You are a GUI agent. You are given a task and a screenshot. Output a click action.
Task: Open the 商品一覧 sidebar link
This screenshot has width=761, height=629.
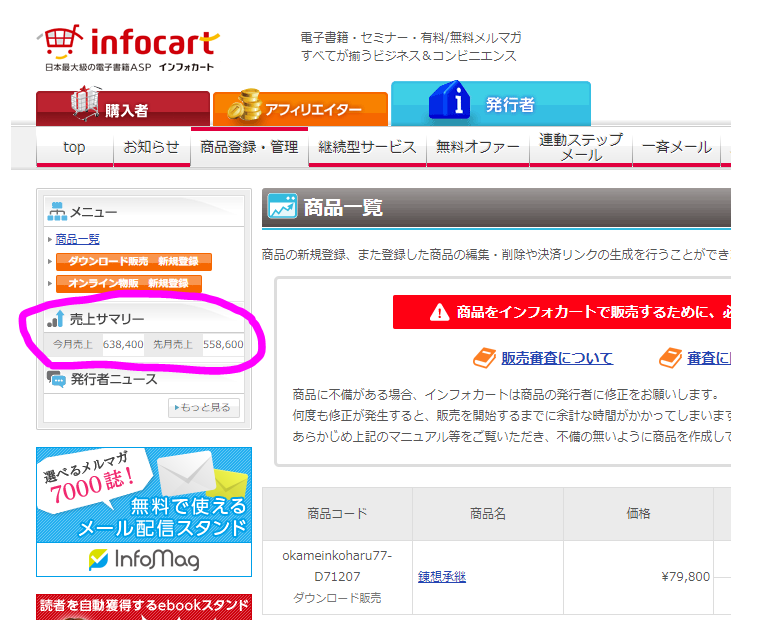[77, 239]
